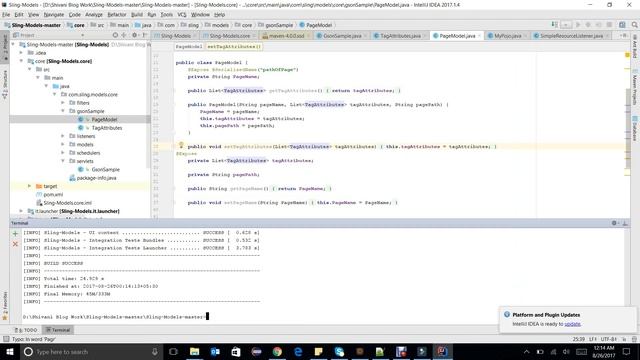Screen dimensions: 640x360
Task: Switch to TagAttributes.java editor tab
Action: (400, 36)
